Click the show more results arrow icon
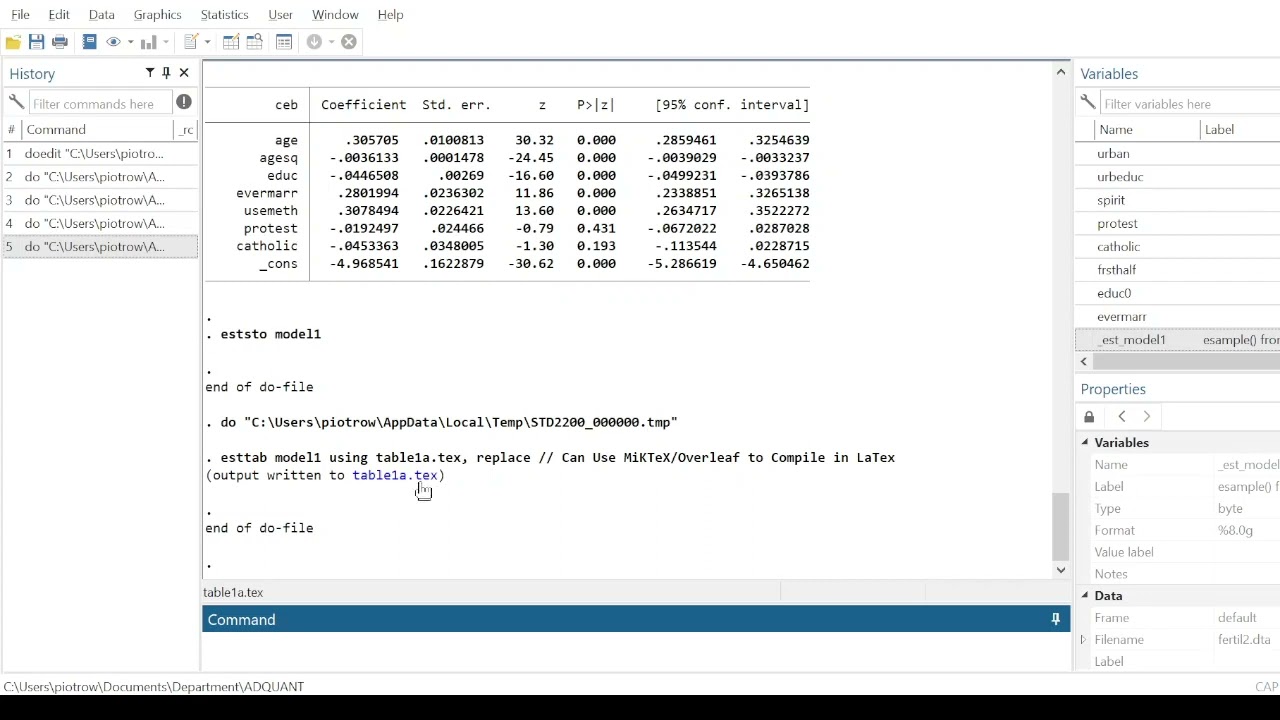The width and height of the screenshot is (1280, 720). (314, 42)
